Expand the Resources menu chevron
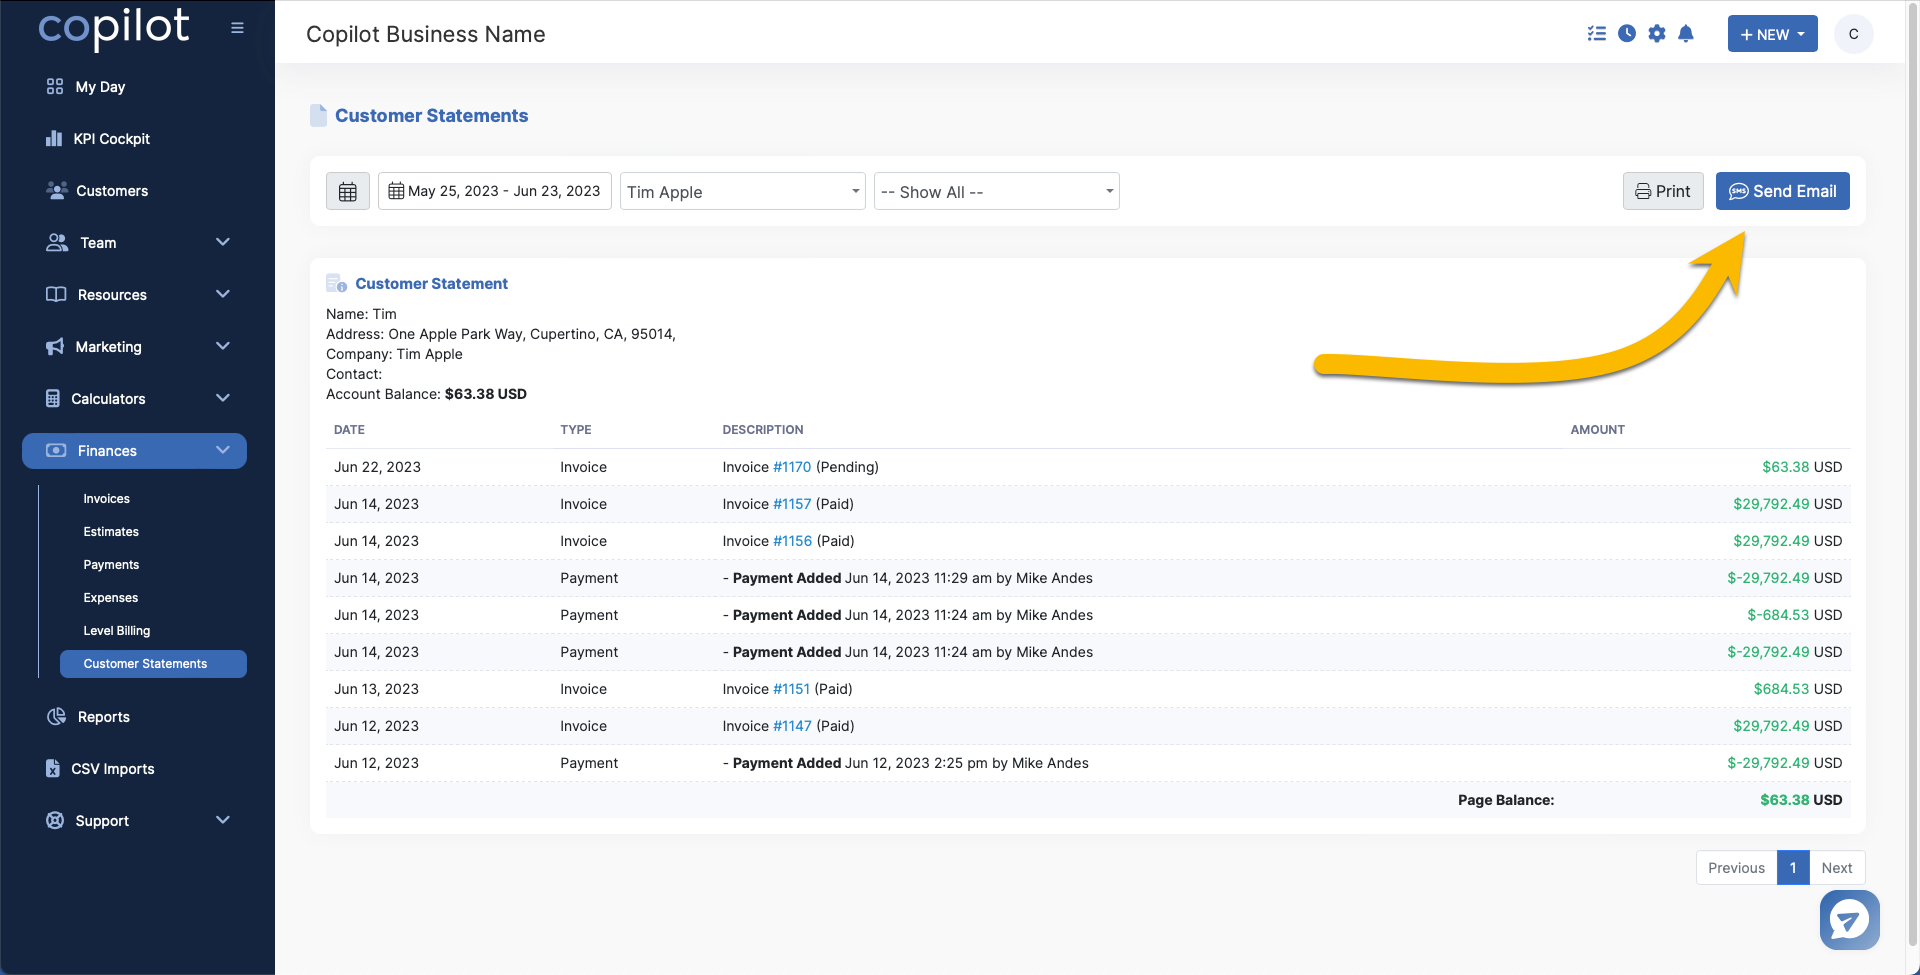This screenshot has height=975, width=1920. click(x=223, y=295)
